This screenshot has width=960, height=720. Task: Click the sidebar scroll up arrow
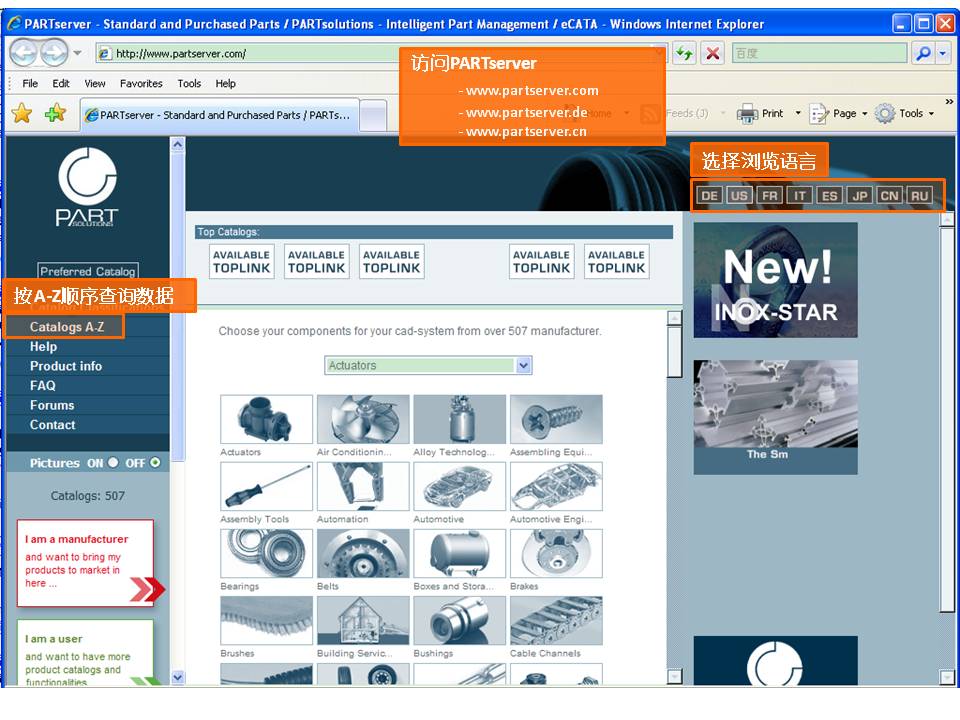178,144
